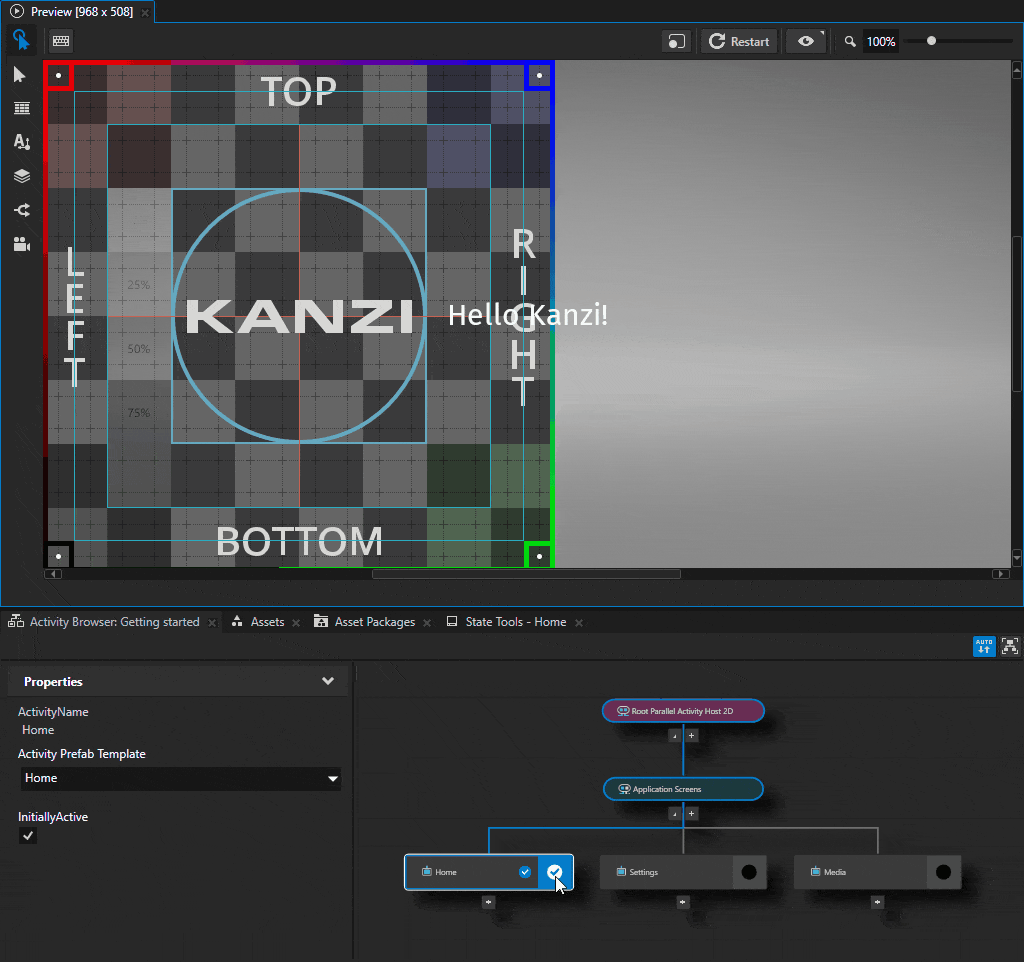The width and height of the screenshot is (1024, 962).
Task: Click the text tool icon
Action: (x=21, y=142)
